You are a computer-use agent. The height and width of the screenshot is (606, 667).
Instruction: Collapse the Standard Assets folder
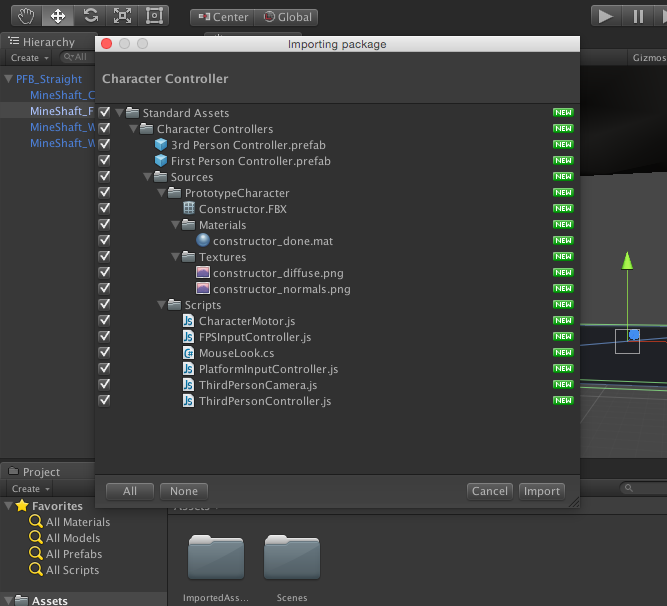[120, 113]
